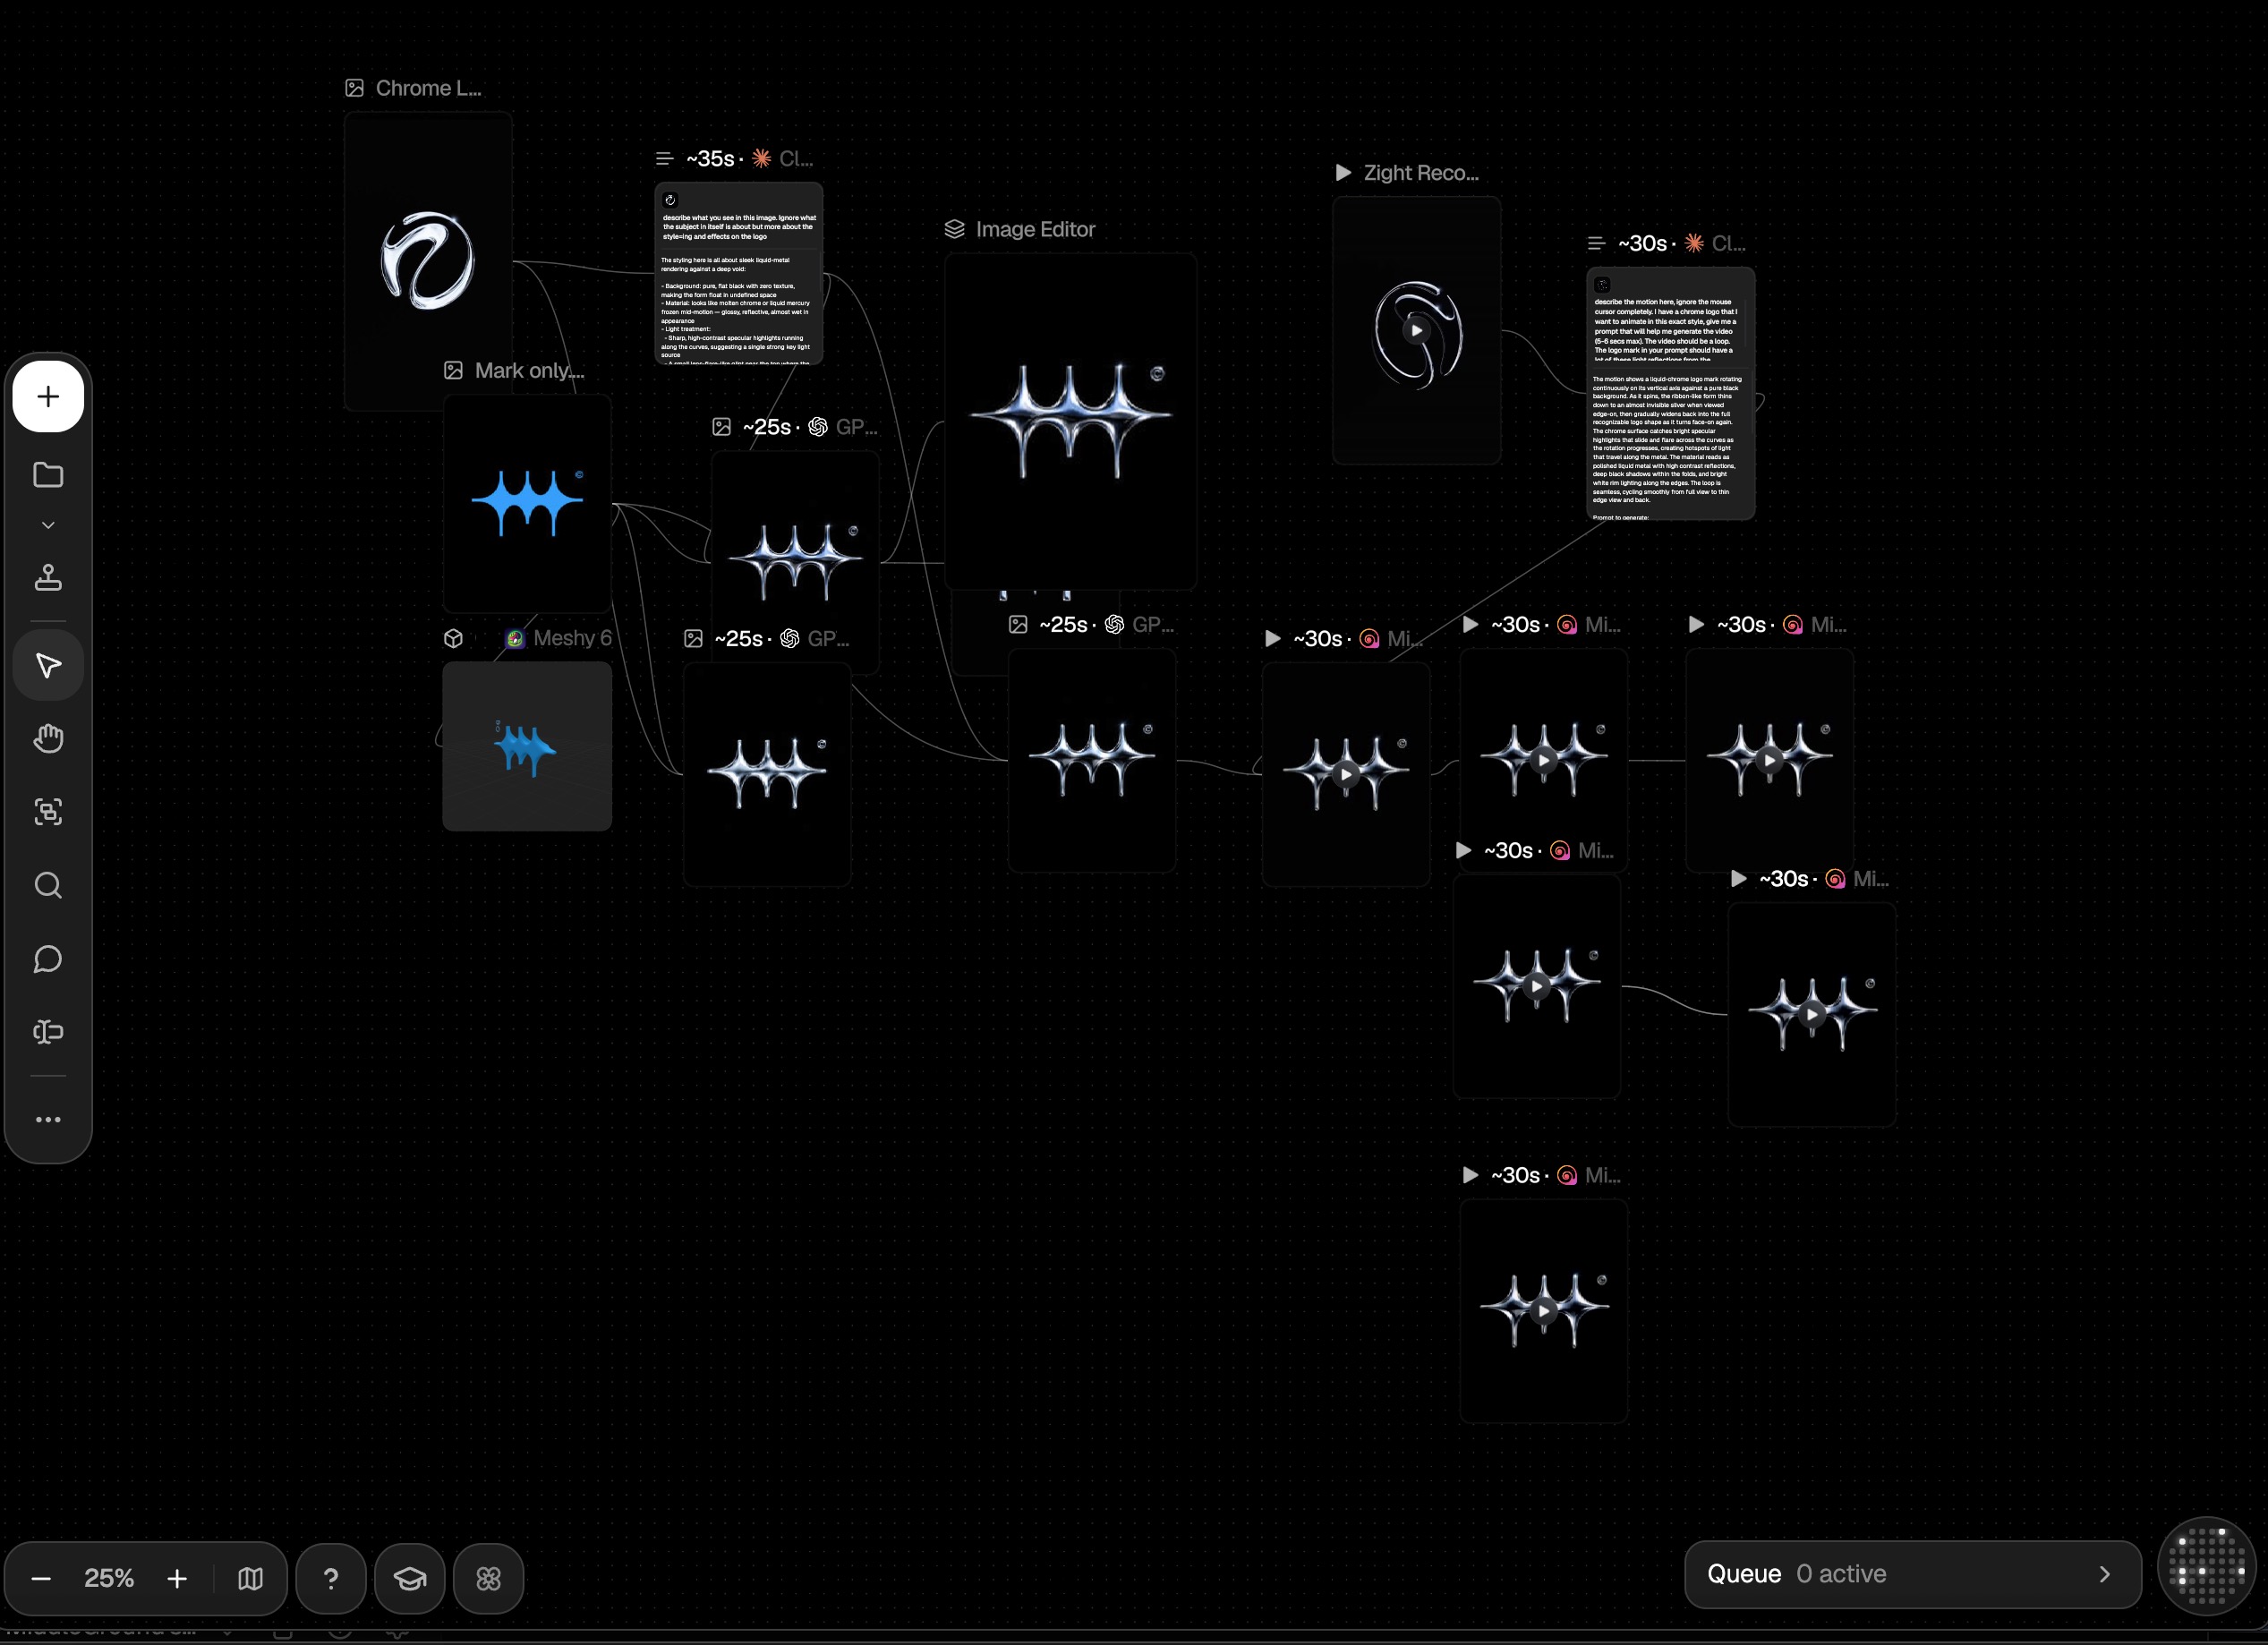Select the ~30s Claude motion description text node
Viewport: 2268px width, 1645px height.
click(x=1670, y=393)
